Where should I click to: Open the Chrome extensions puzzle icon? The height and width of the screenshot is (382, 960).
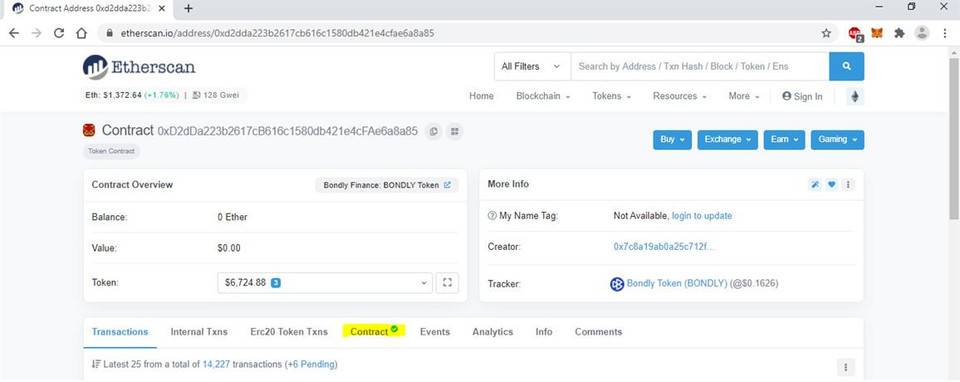[899, 33]
